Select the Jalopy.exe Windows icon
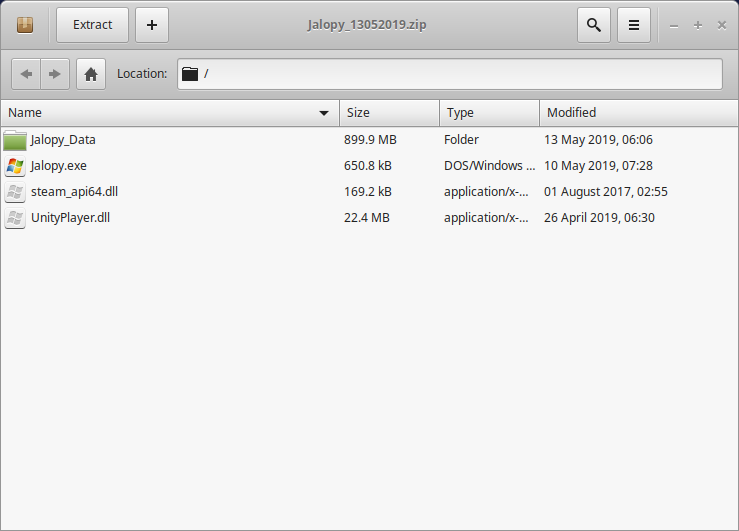This screenshot has height=531, width=739. click(15, 166)
